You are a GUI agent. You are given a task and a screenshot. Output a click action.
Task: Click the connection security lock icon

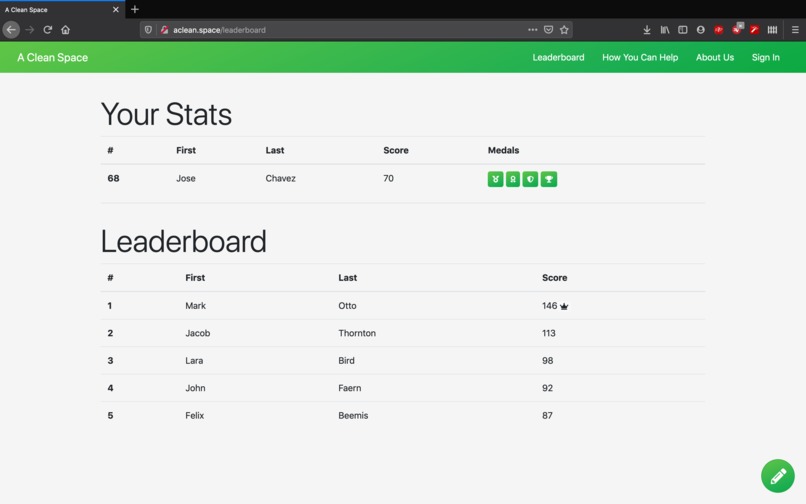tap(164, 30)
